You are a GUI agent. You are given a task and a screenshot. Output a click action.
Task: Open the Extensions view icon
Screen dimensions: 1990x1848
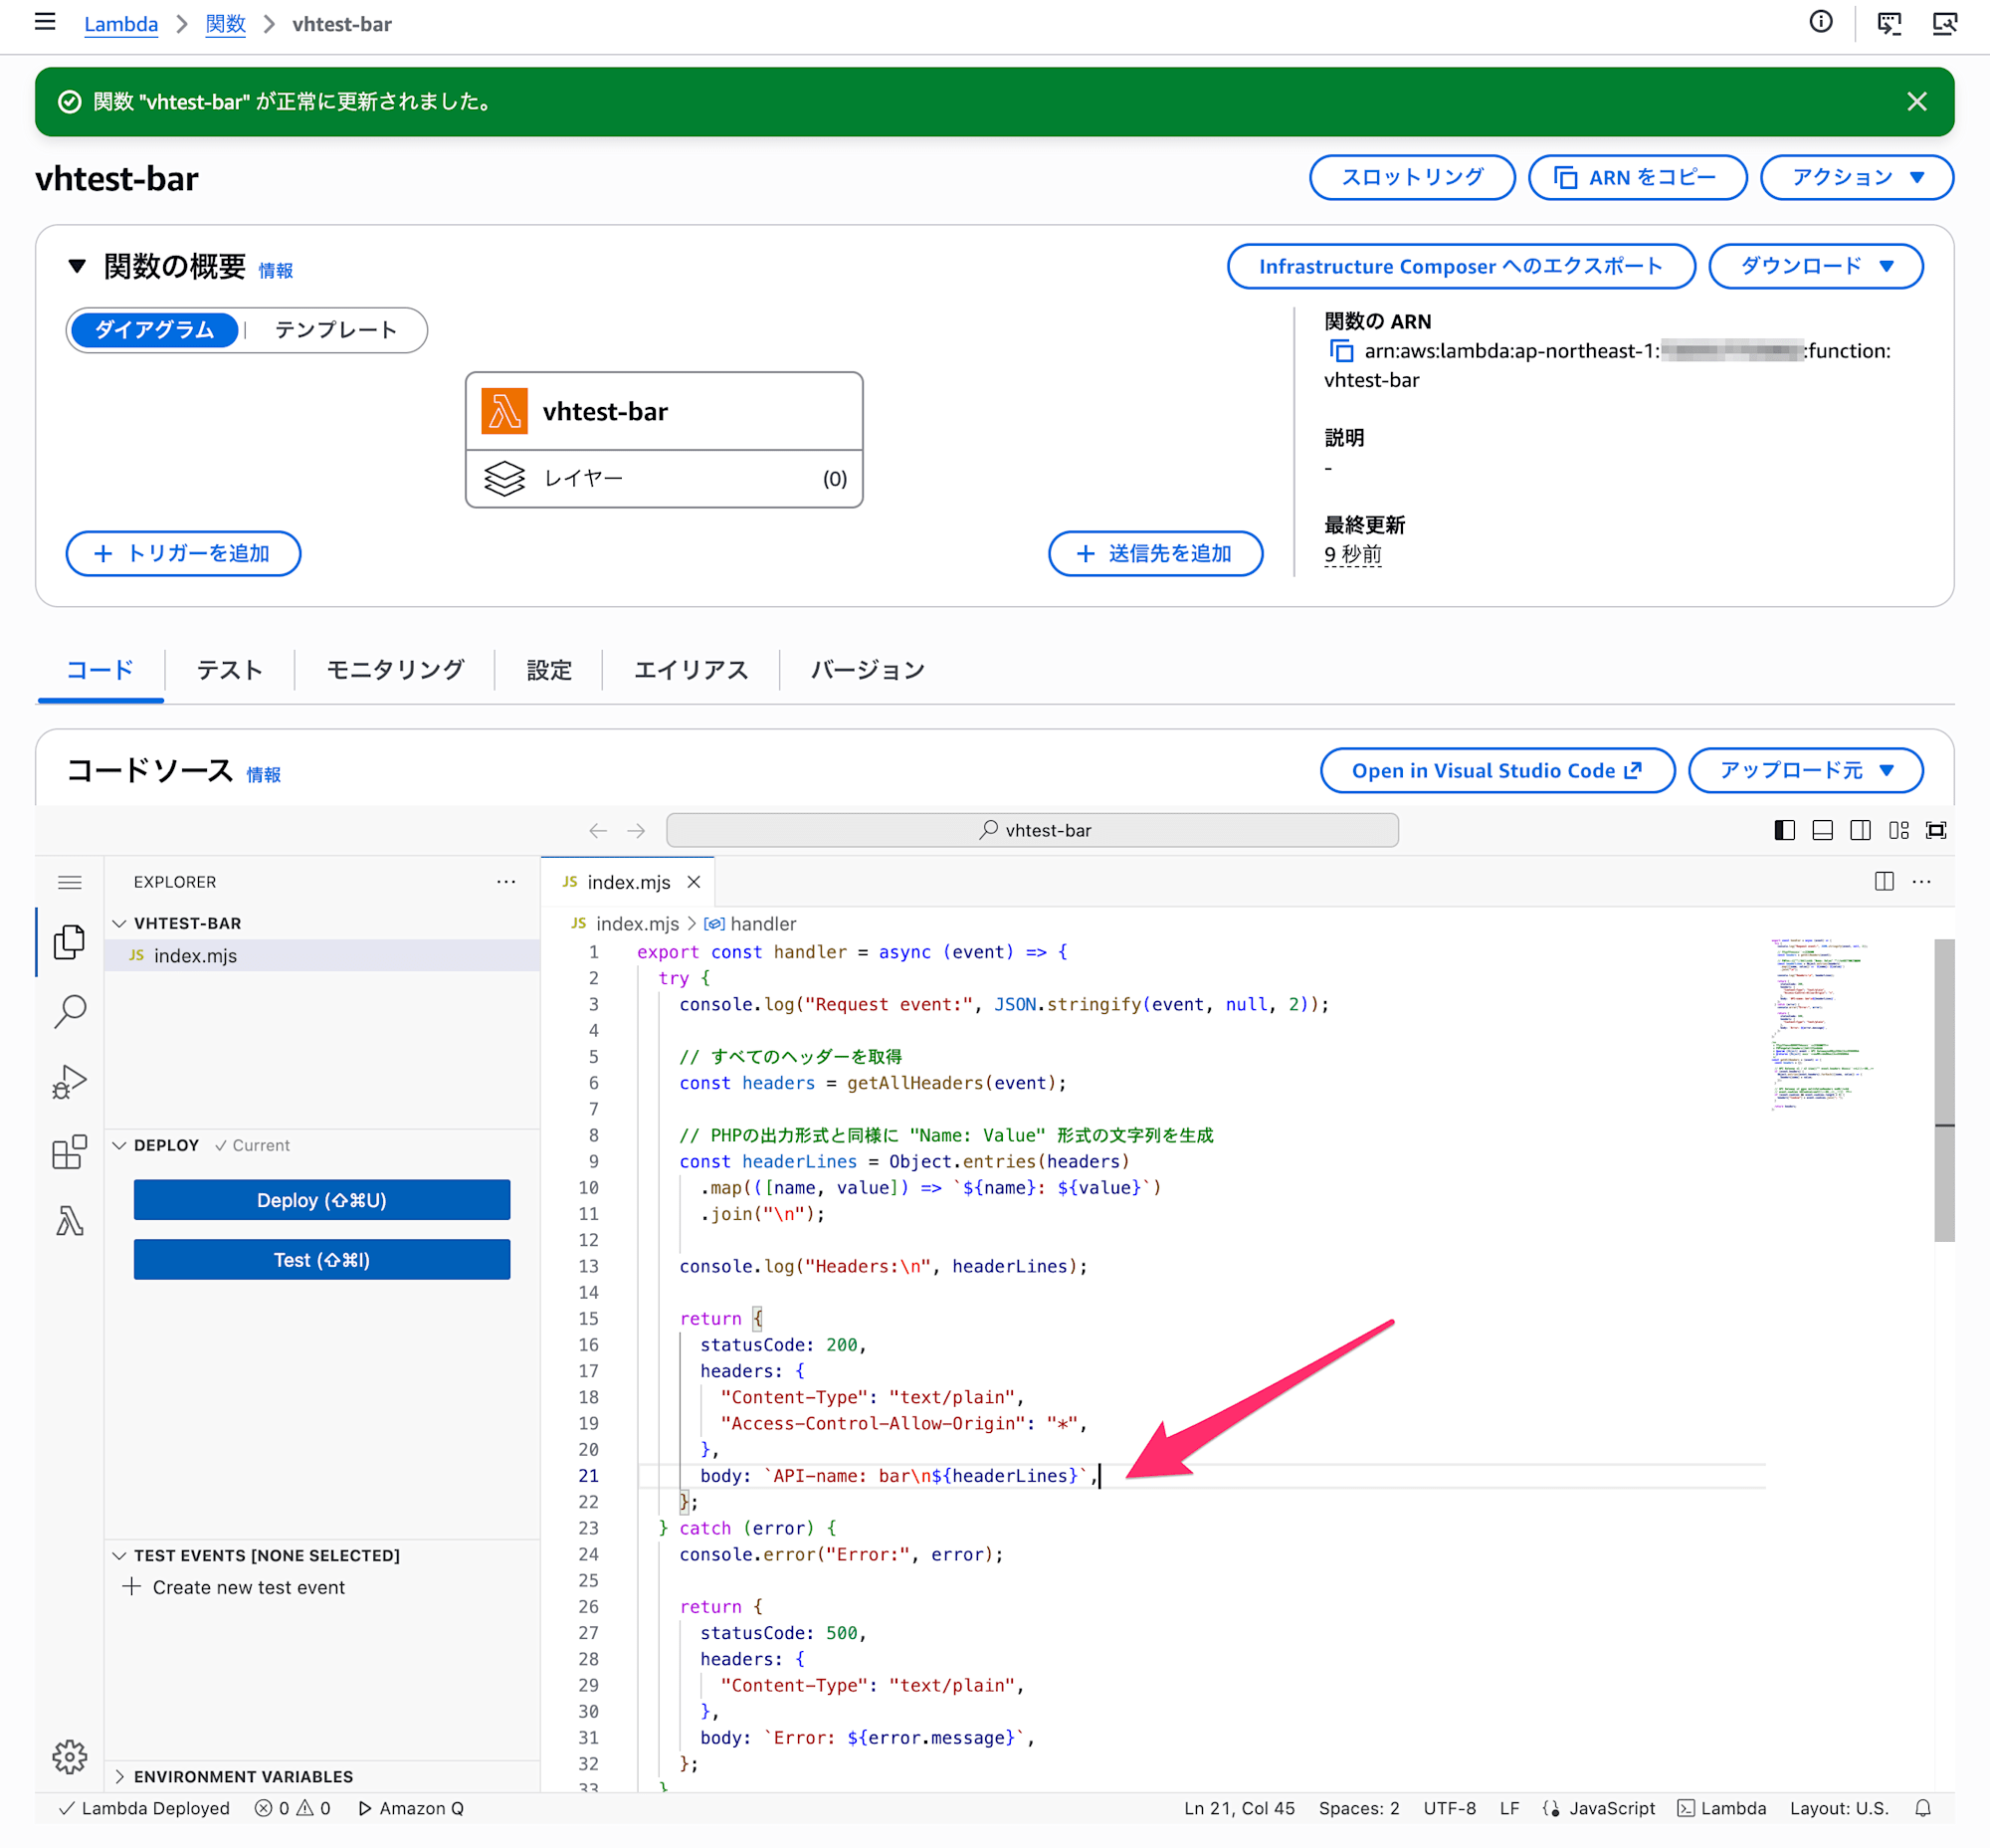[x=69, y=1151]
